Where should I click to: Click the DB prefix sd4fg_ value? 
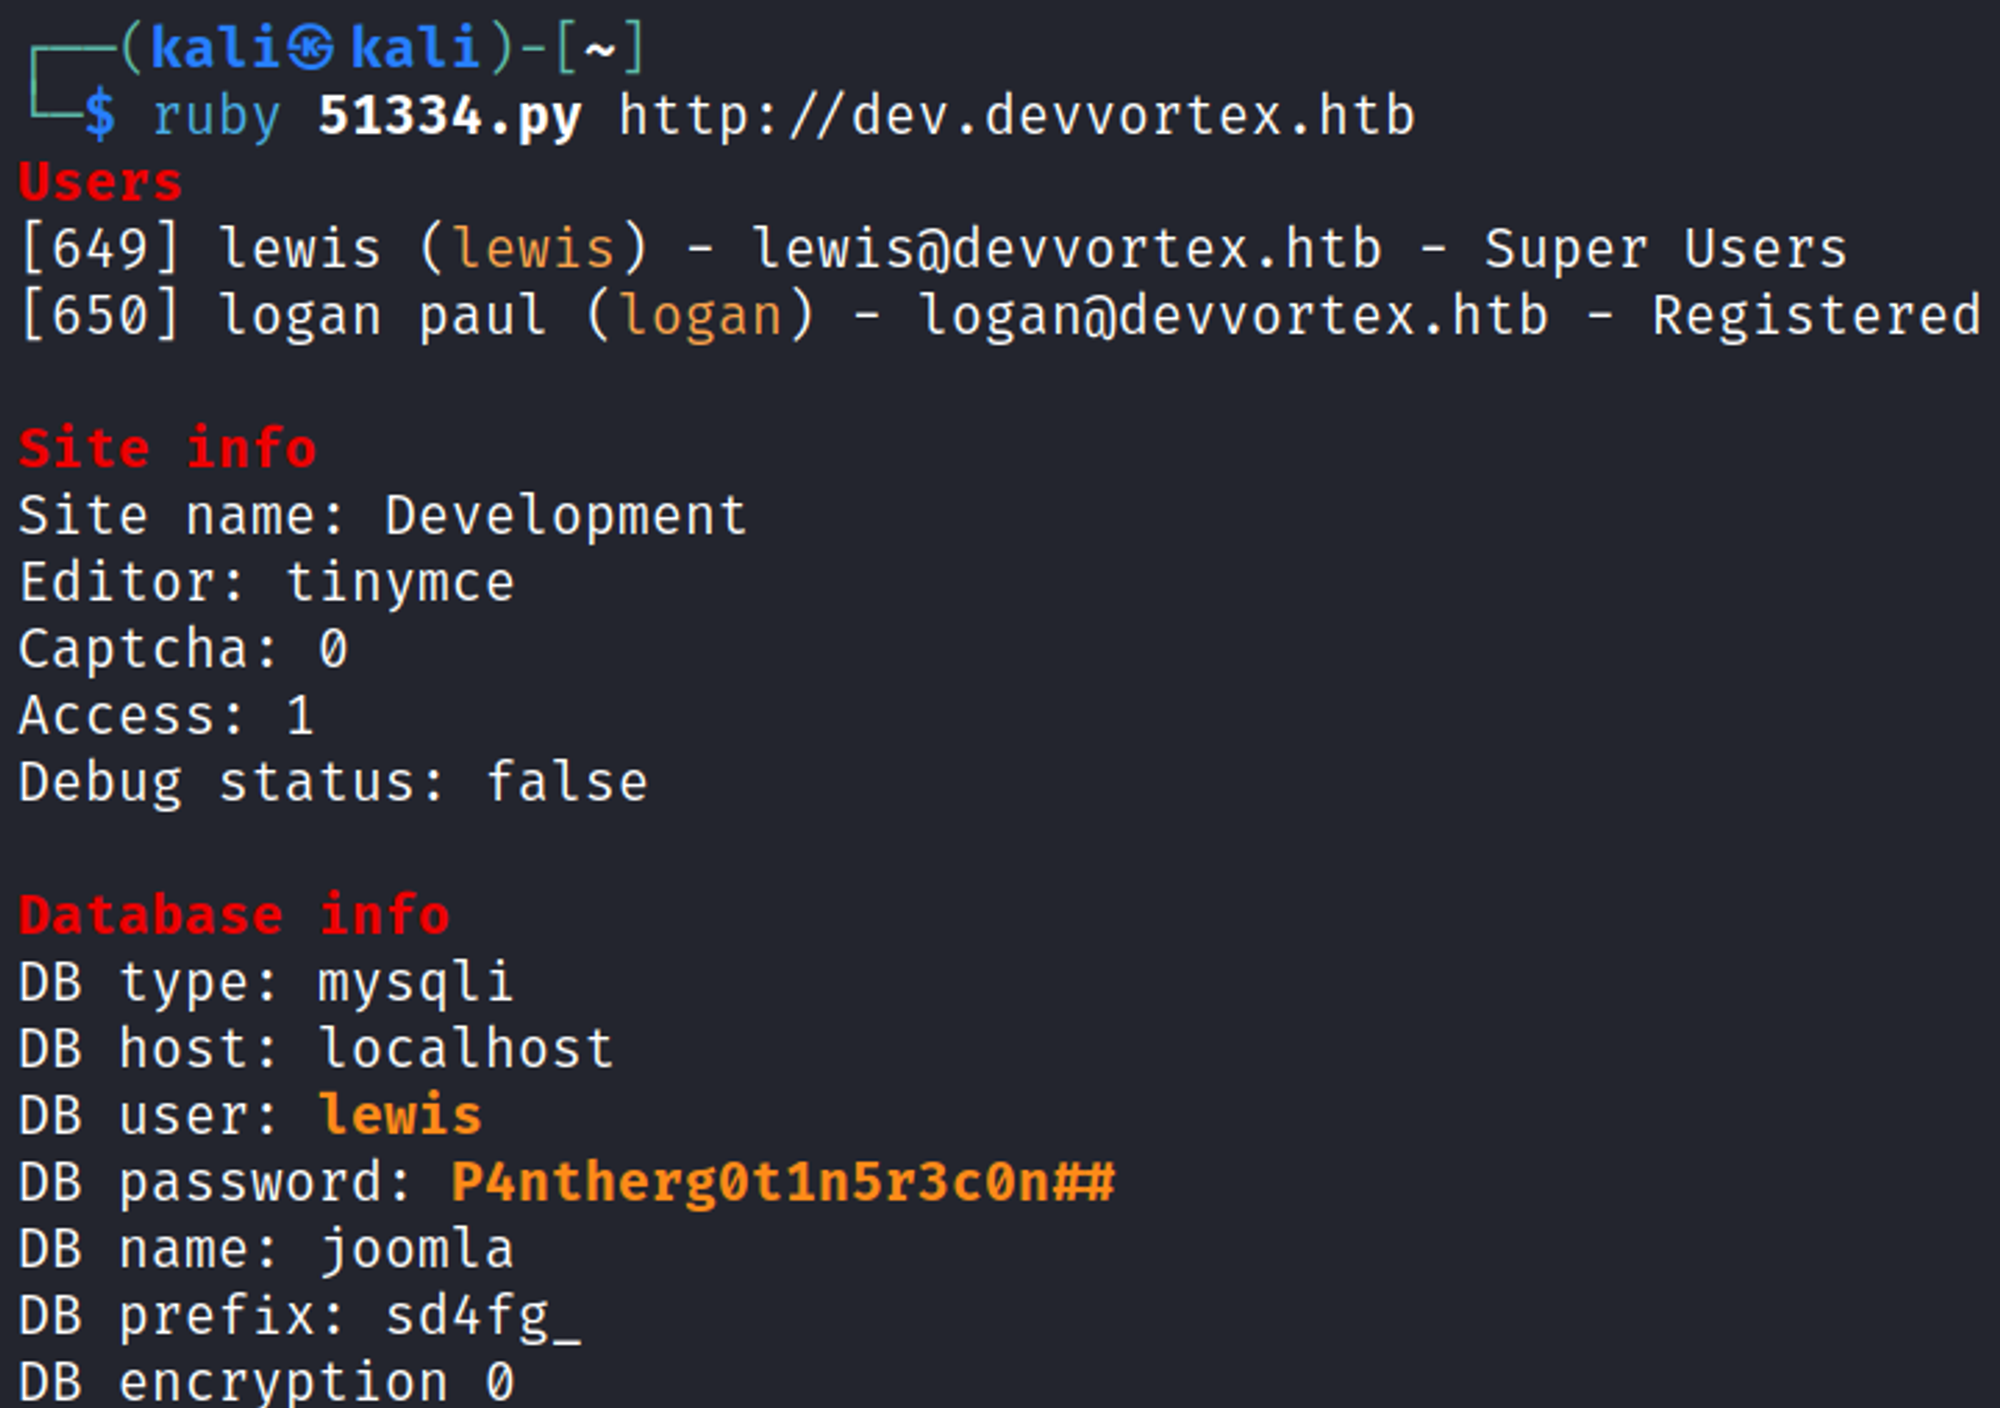click(x=482, y=1316)
